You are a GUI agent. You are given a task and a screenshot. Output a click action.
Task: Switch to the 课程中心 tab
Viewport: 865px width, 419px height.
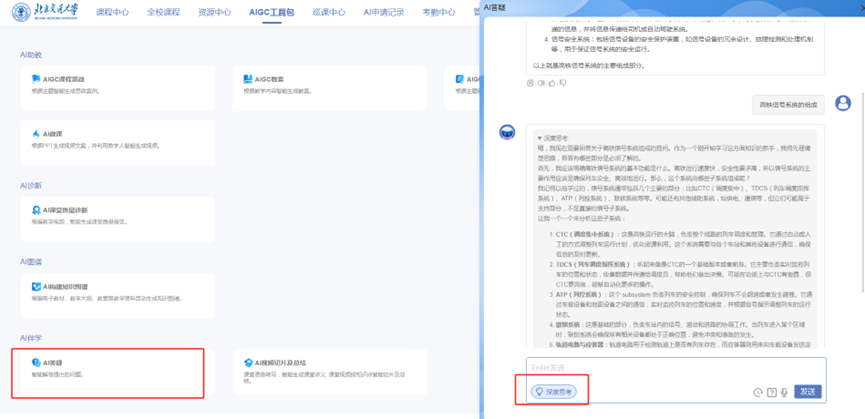tap(111, 13)
